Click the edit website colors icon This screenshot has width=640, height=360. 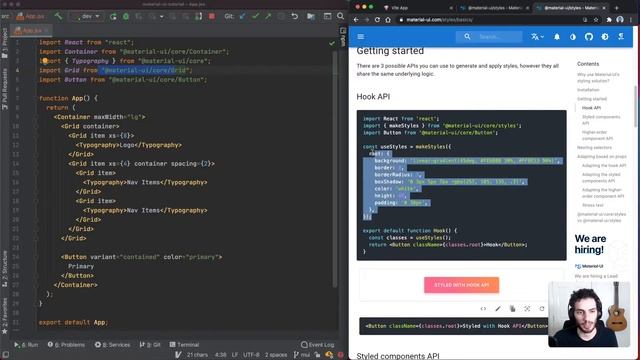click(573, 37)
